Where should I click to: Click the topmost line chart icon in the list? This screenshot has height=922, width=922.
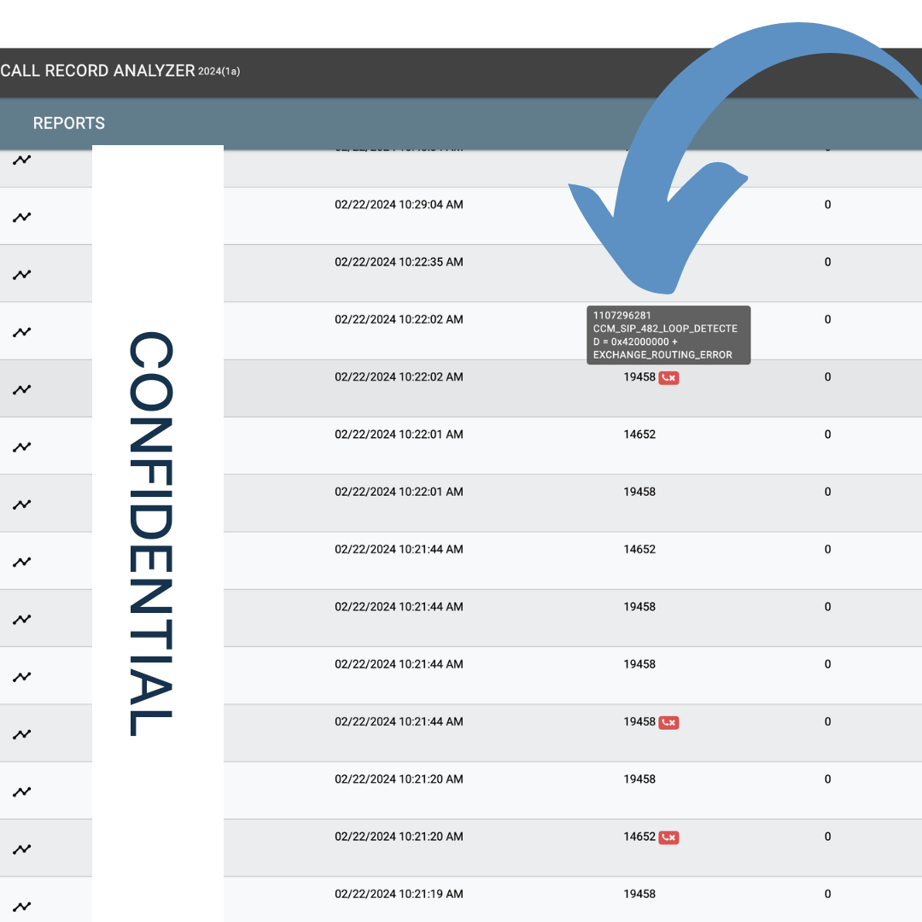[x=22, y=158]
